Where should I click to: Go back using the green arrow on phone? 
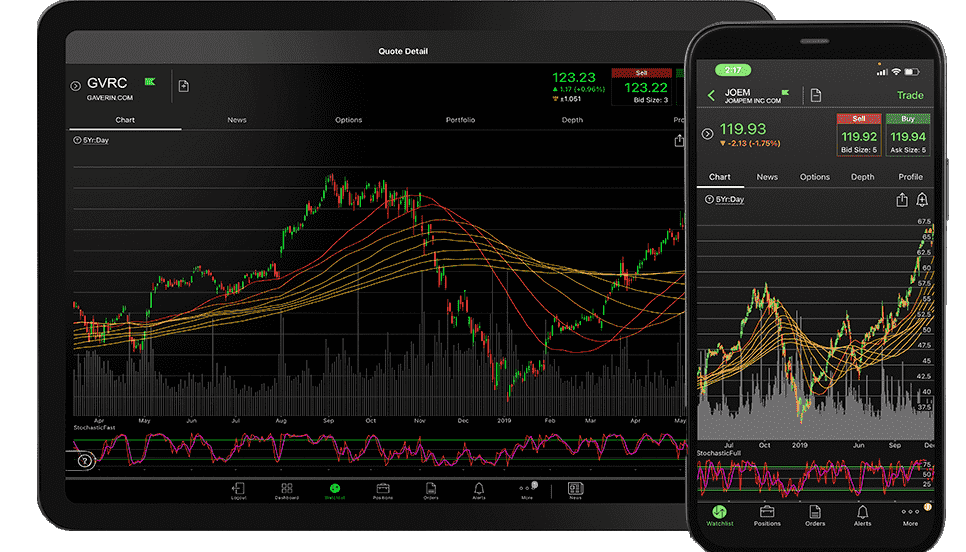[x=711, y=96]
